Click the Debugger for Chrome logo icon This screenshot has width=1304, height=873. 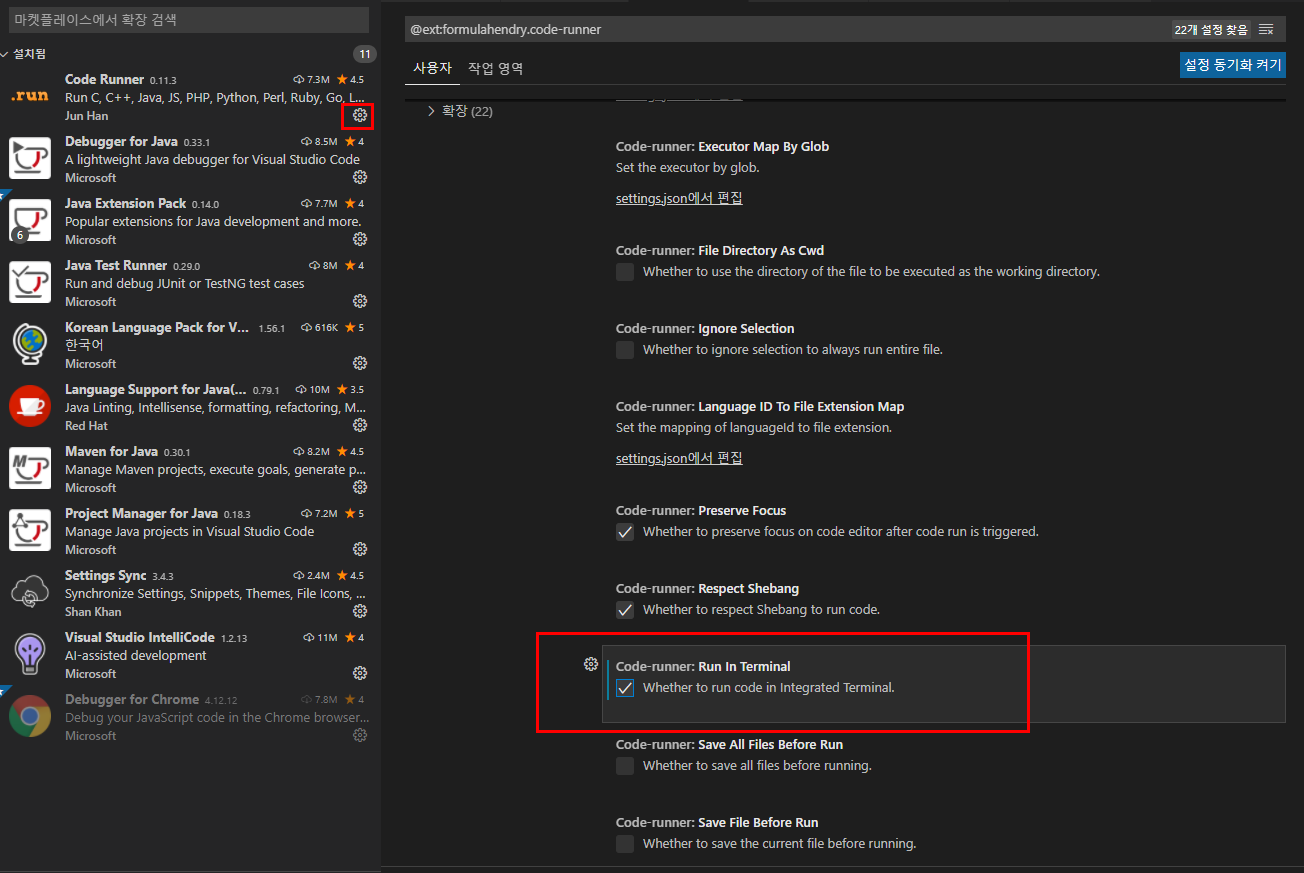pos(30,716)
